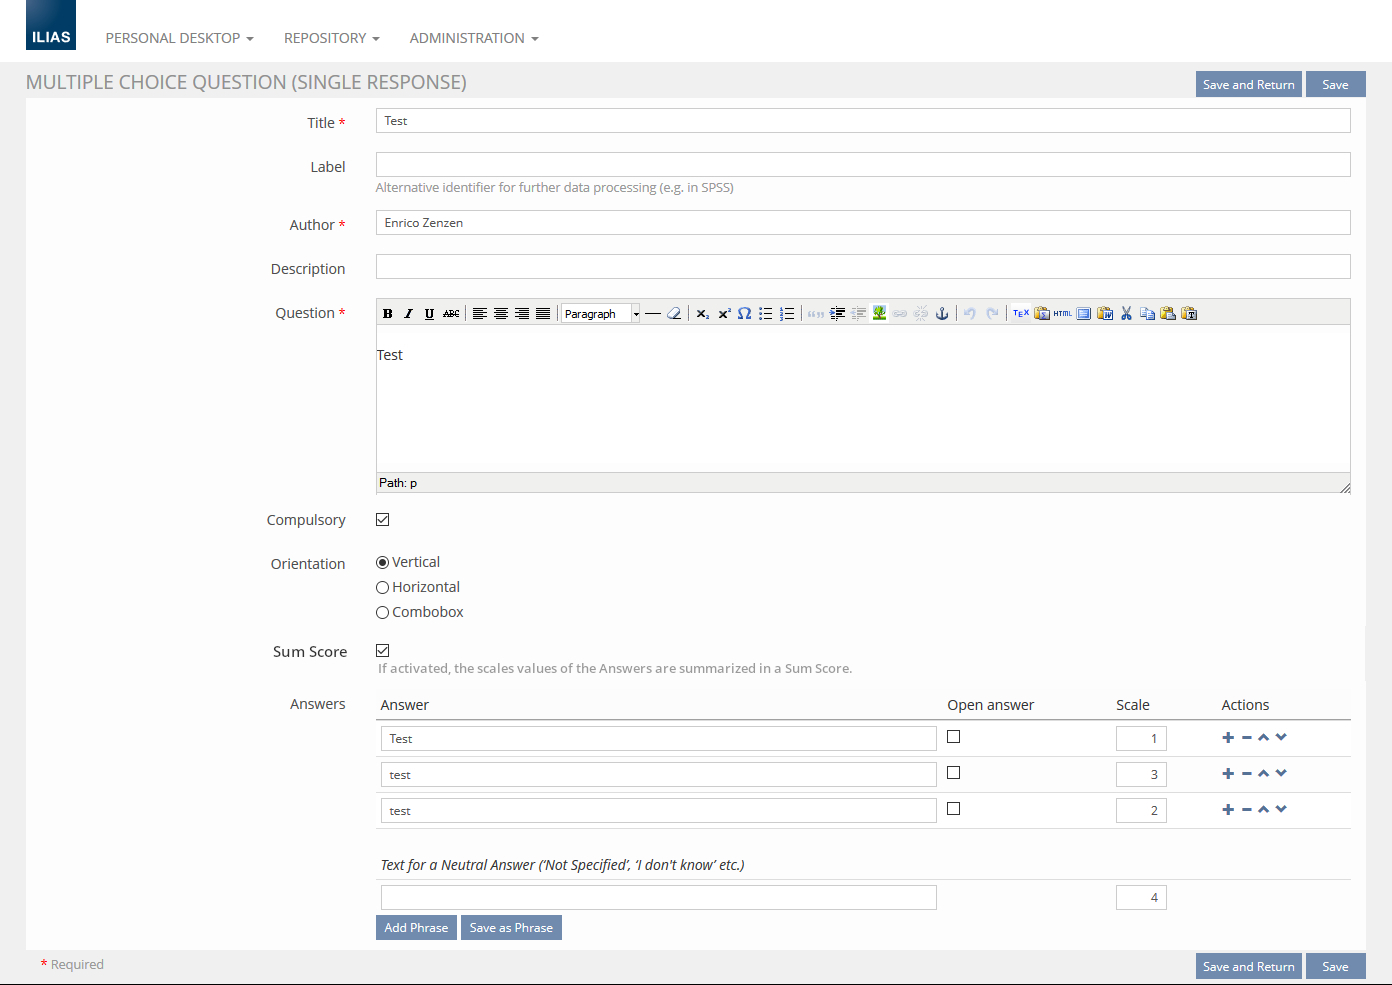Insert TeX formula via TeX icon
The width and height of the screenshot is (1392, 985).
(x=1020, y=314)
